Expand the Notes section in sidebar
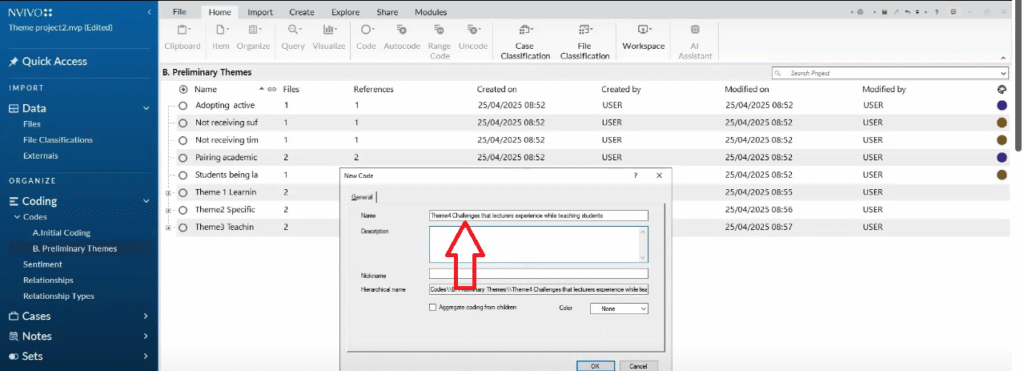1024x371 pixels. (x=146, y=336)
